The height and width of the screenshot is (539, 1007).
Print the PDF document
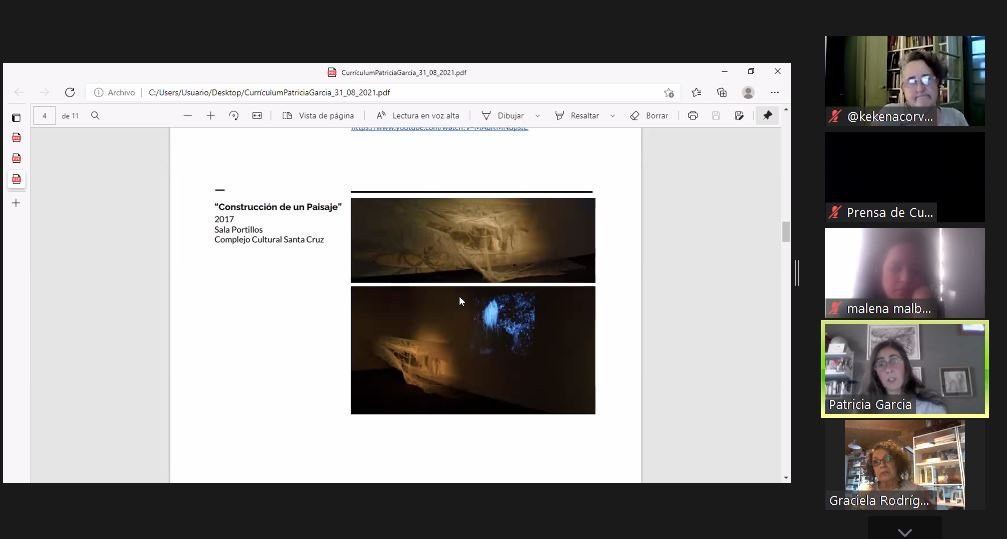[x=692, y=116]
